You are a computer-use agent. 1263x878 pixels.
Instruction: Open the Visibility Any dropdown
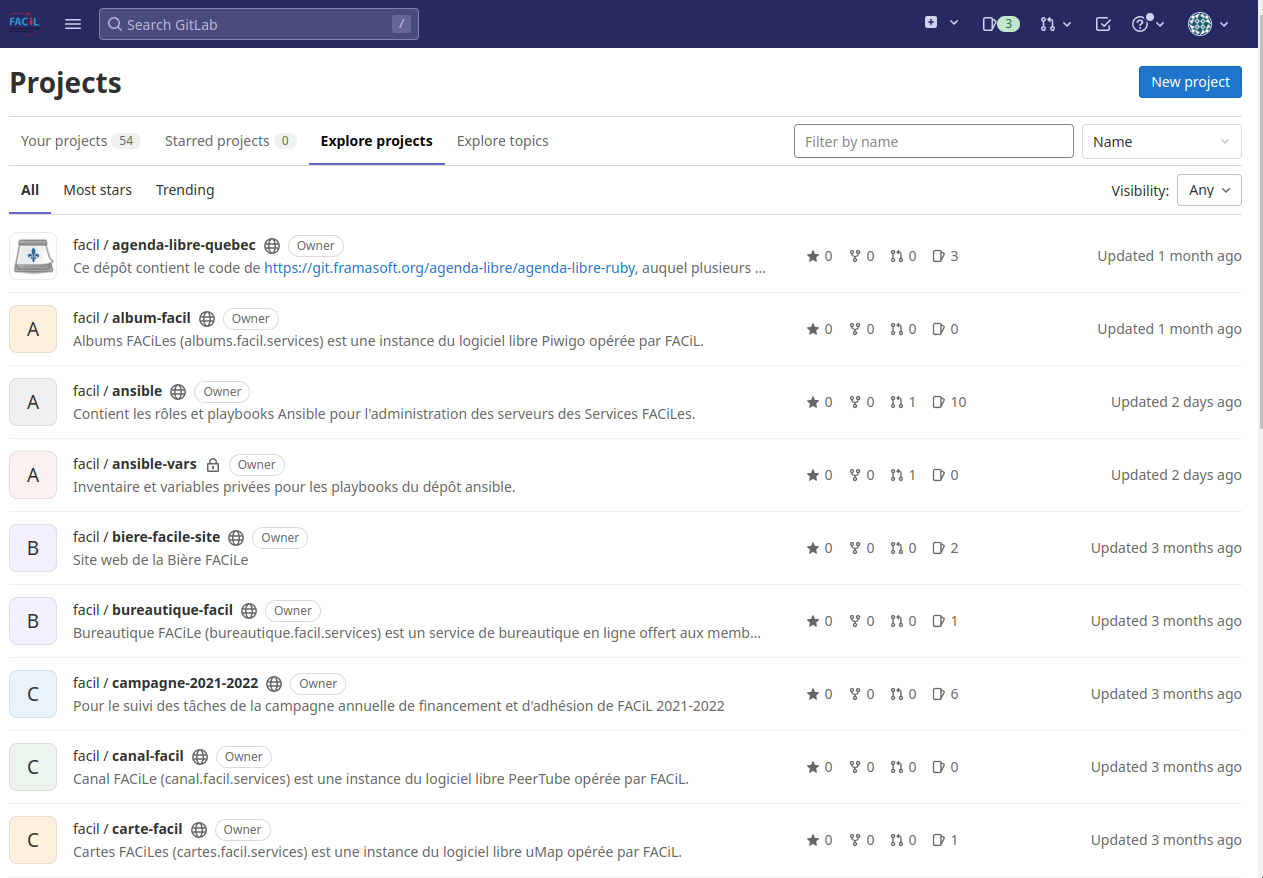pyautogui.click(x=1209, y=190)
